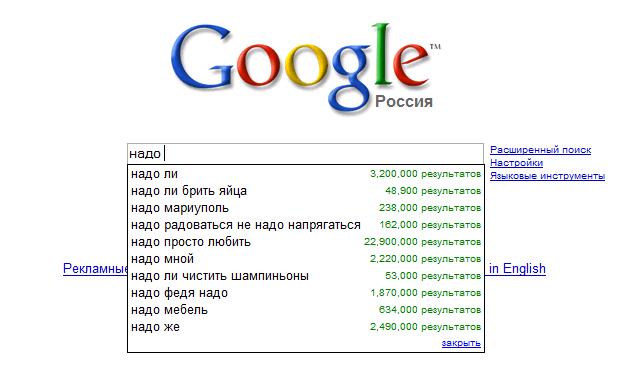
Task: Open the "Настройки" link
Action: [x=516, y=163]
